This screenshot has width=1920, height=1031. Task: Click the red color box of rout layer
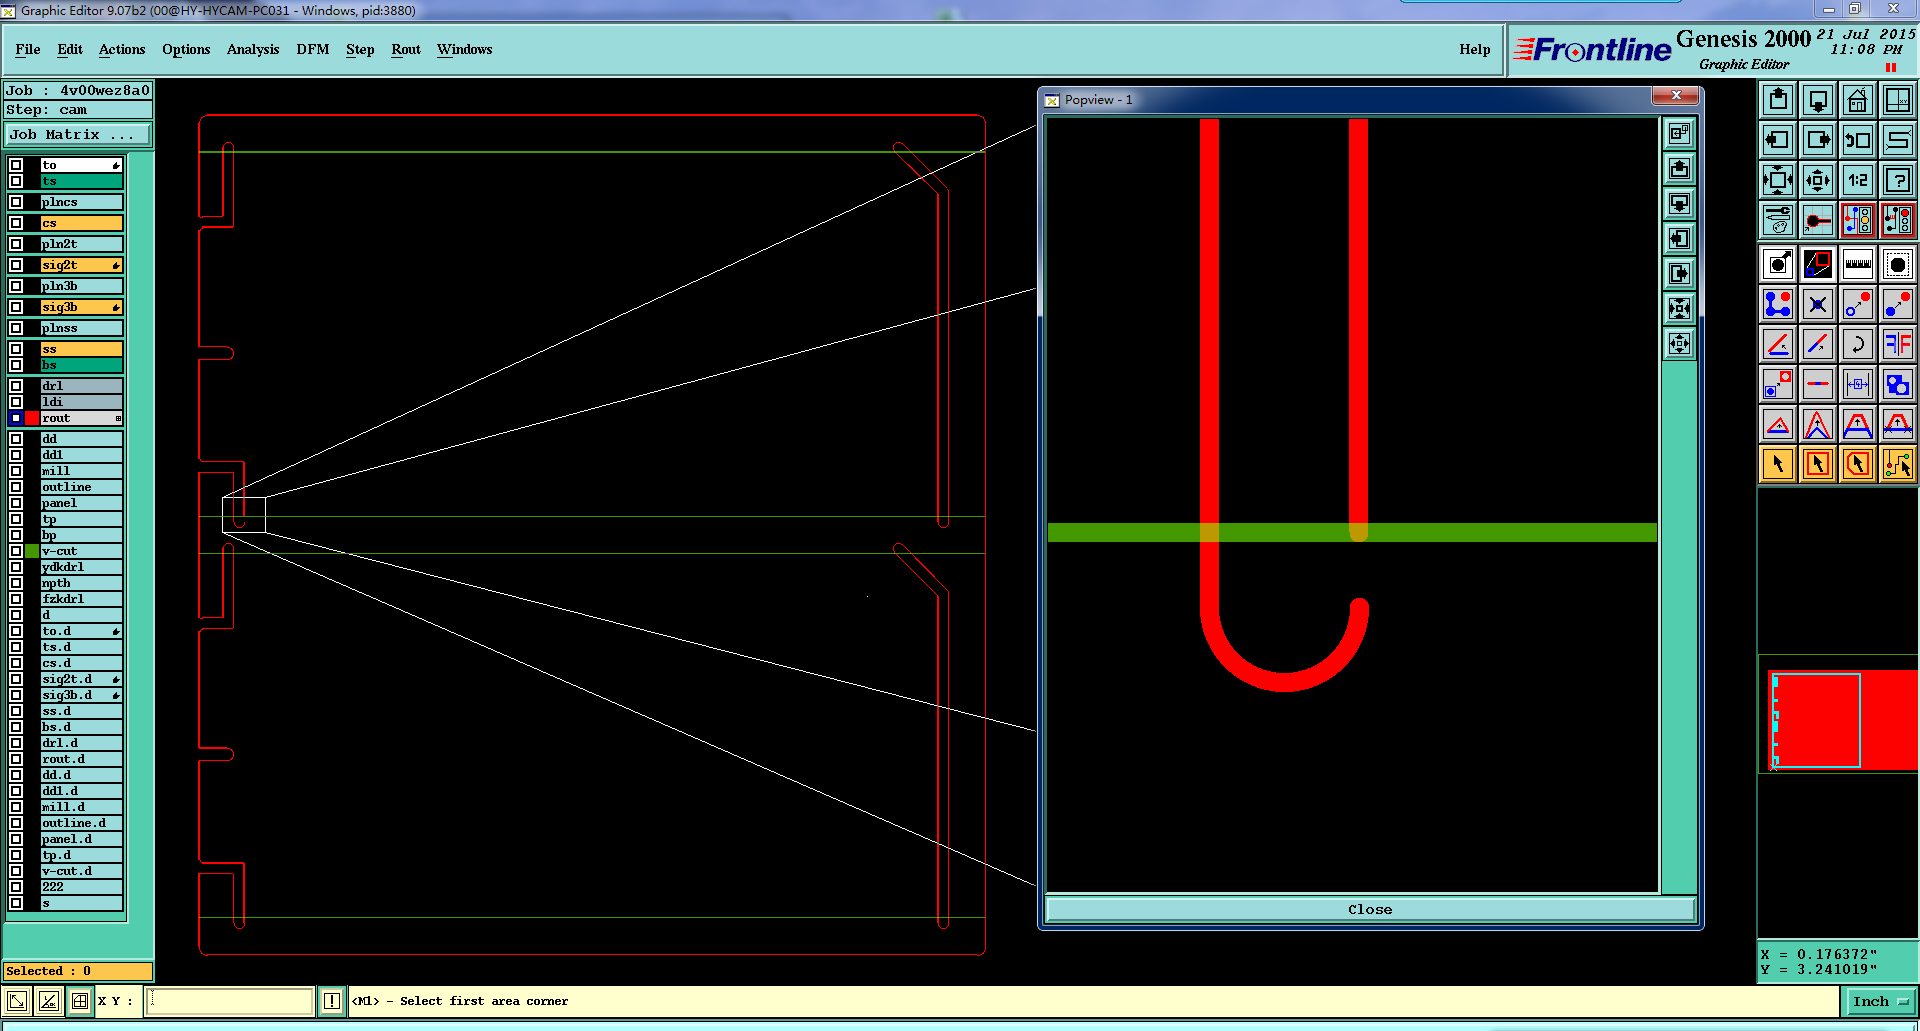(x=32, y=418)
